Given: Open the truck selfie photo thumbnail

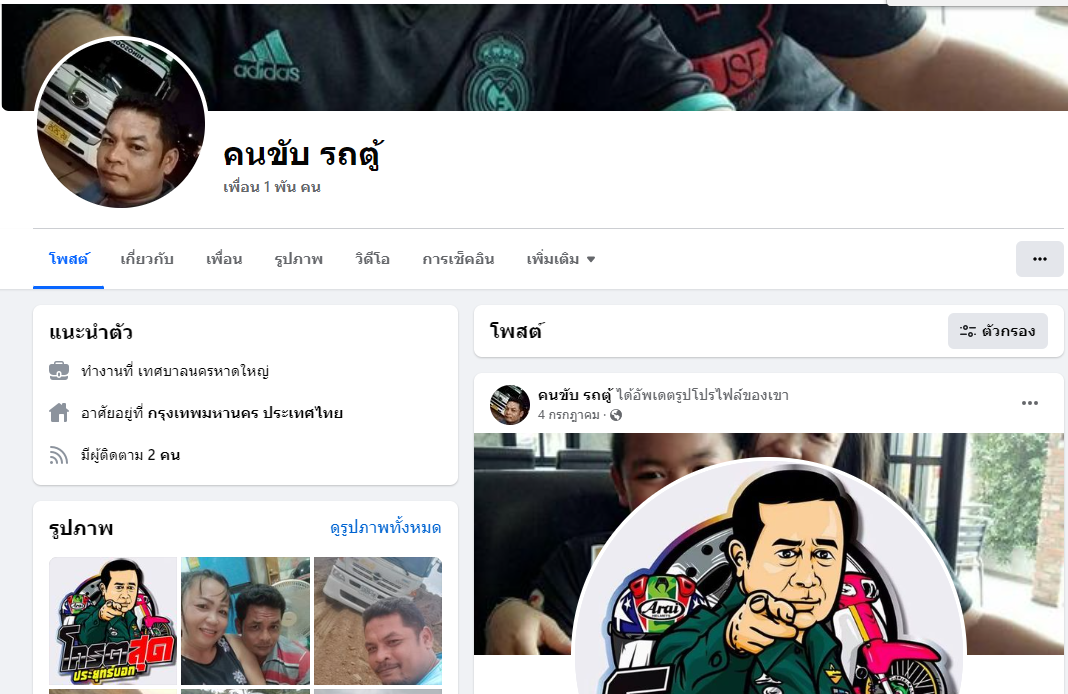Looking at the screenshot, I should point(378,620).
